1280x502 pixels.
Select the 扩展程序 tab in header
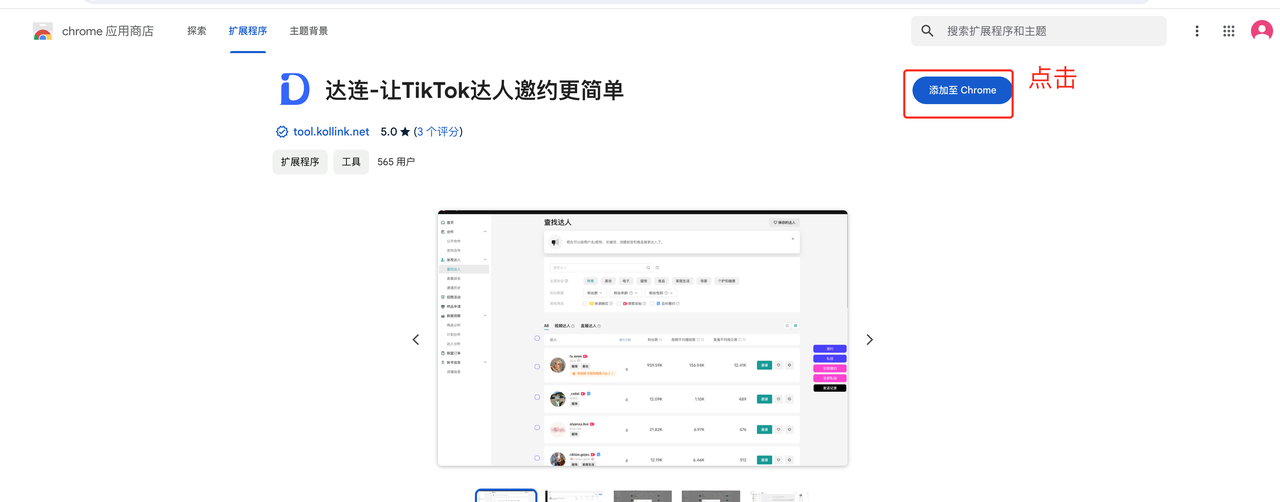coord(247,31)
